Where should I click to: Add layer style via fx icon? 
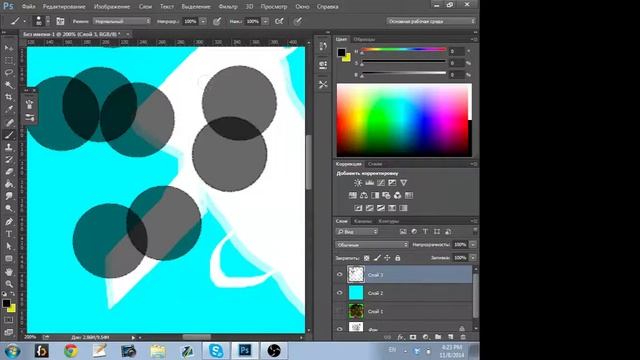tap(400, 337)
